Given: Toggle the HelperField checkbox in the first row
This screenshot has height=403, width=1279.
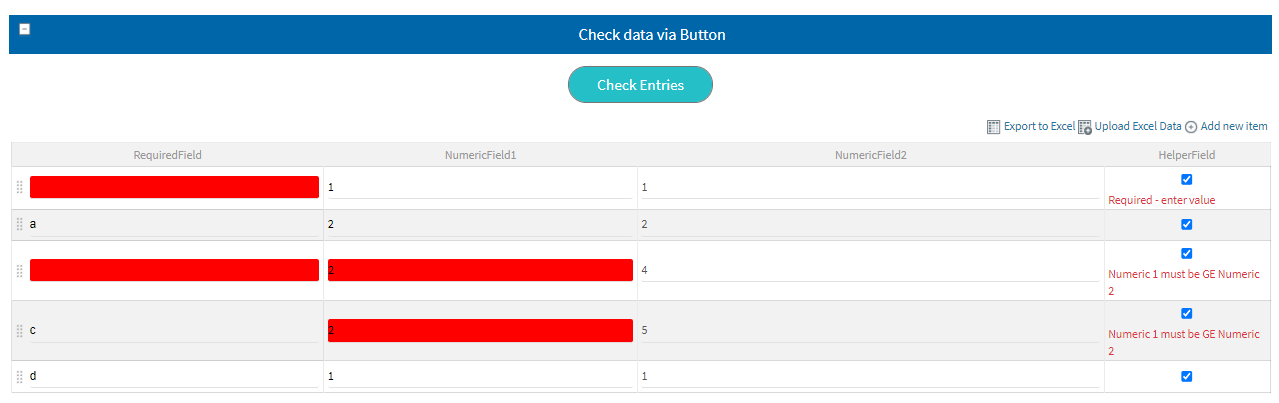Looking at the screenshot, I should (x=1187, y=179).
